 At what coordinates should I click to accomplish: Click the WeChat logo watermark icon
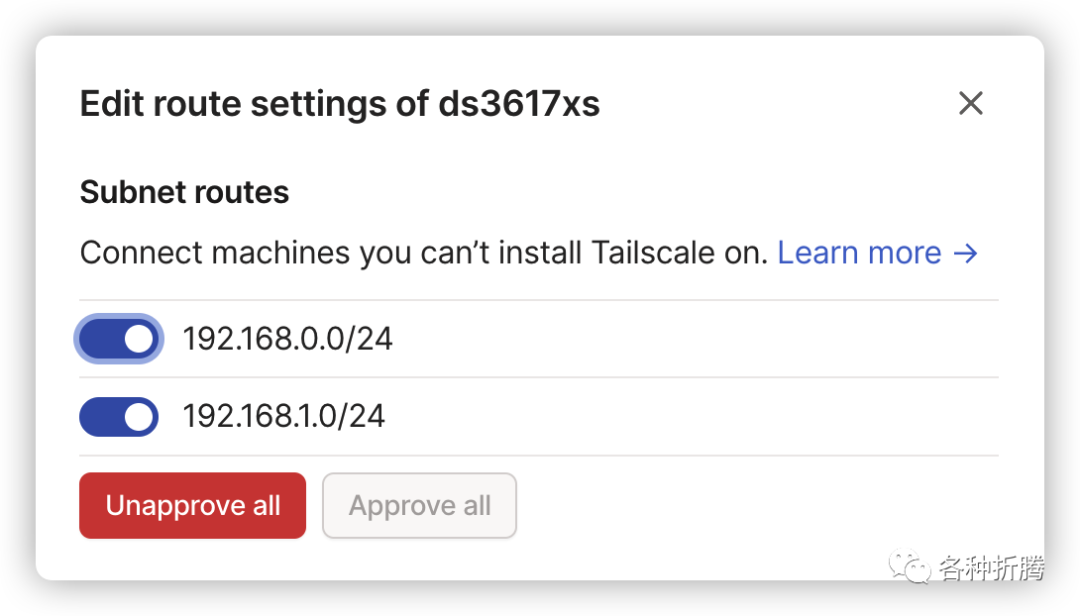[x=909, y=566]
